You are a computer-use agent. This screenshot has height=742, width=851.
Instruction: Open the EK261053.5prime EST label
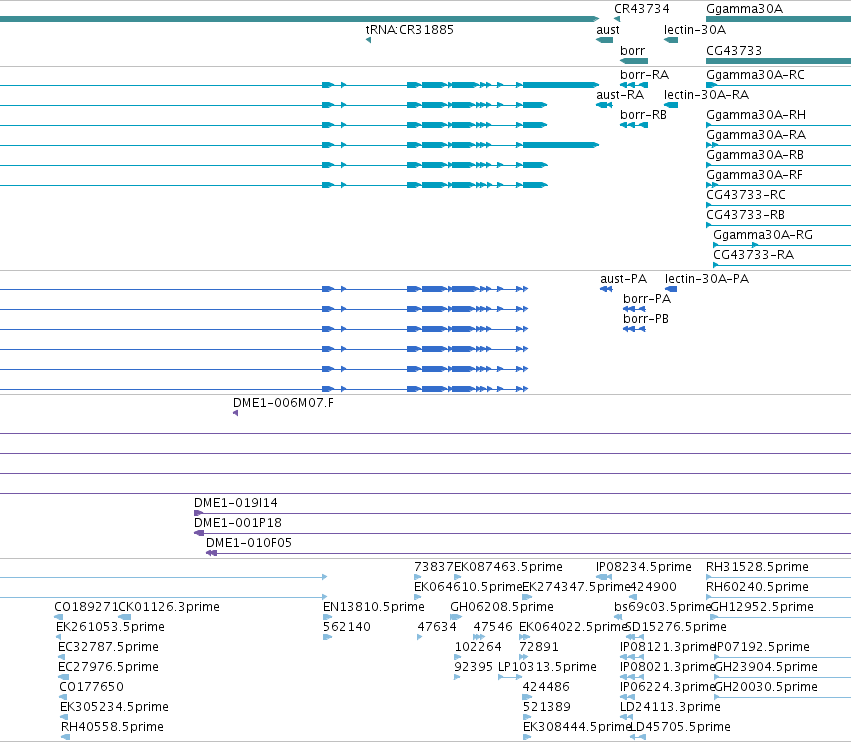[110, 627]
